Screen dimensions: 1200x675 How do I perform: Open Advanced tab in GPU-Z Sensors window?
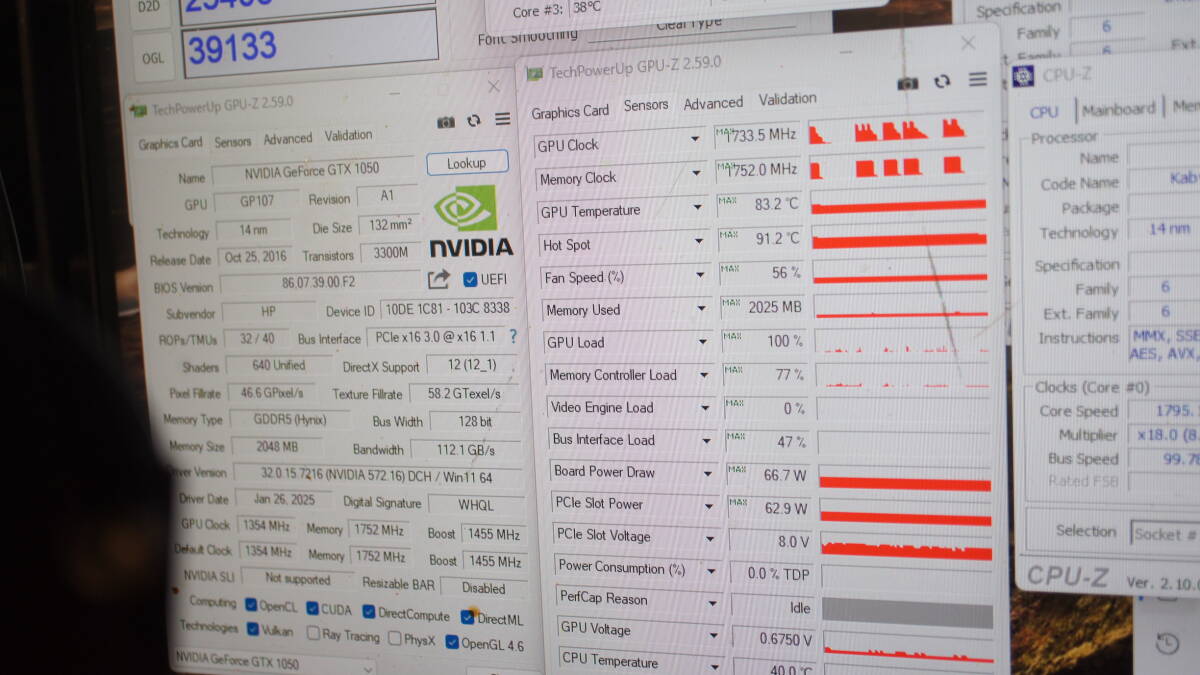click(x=713, y=103)
